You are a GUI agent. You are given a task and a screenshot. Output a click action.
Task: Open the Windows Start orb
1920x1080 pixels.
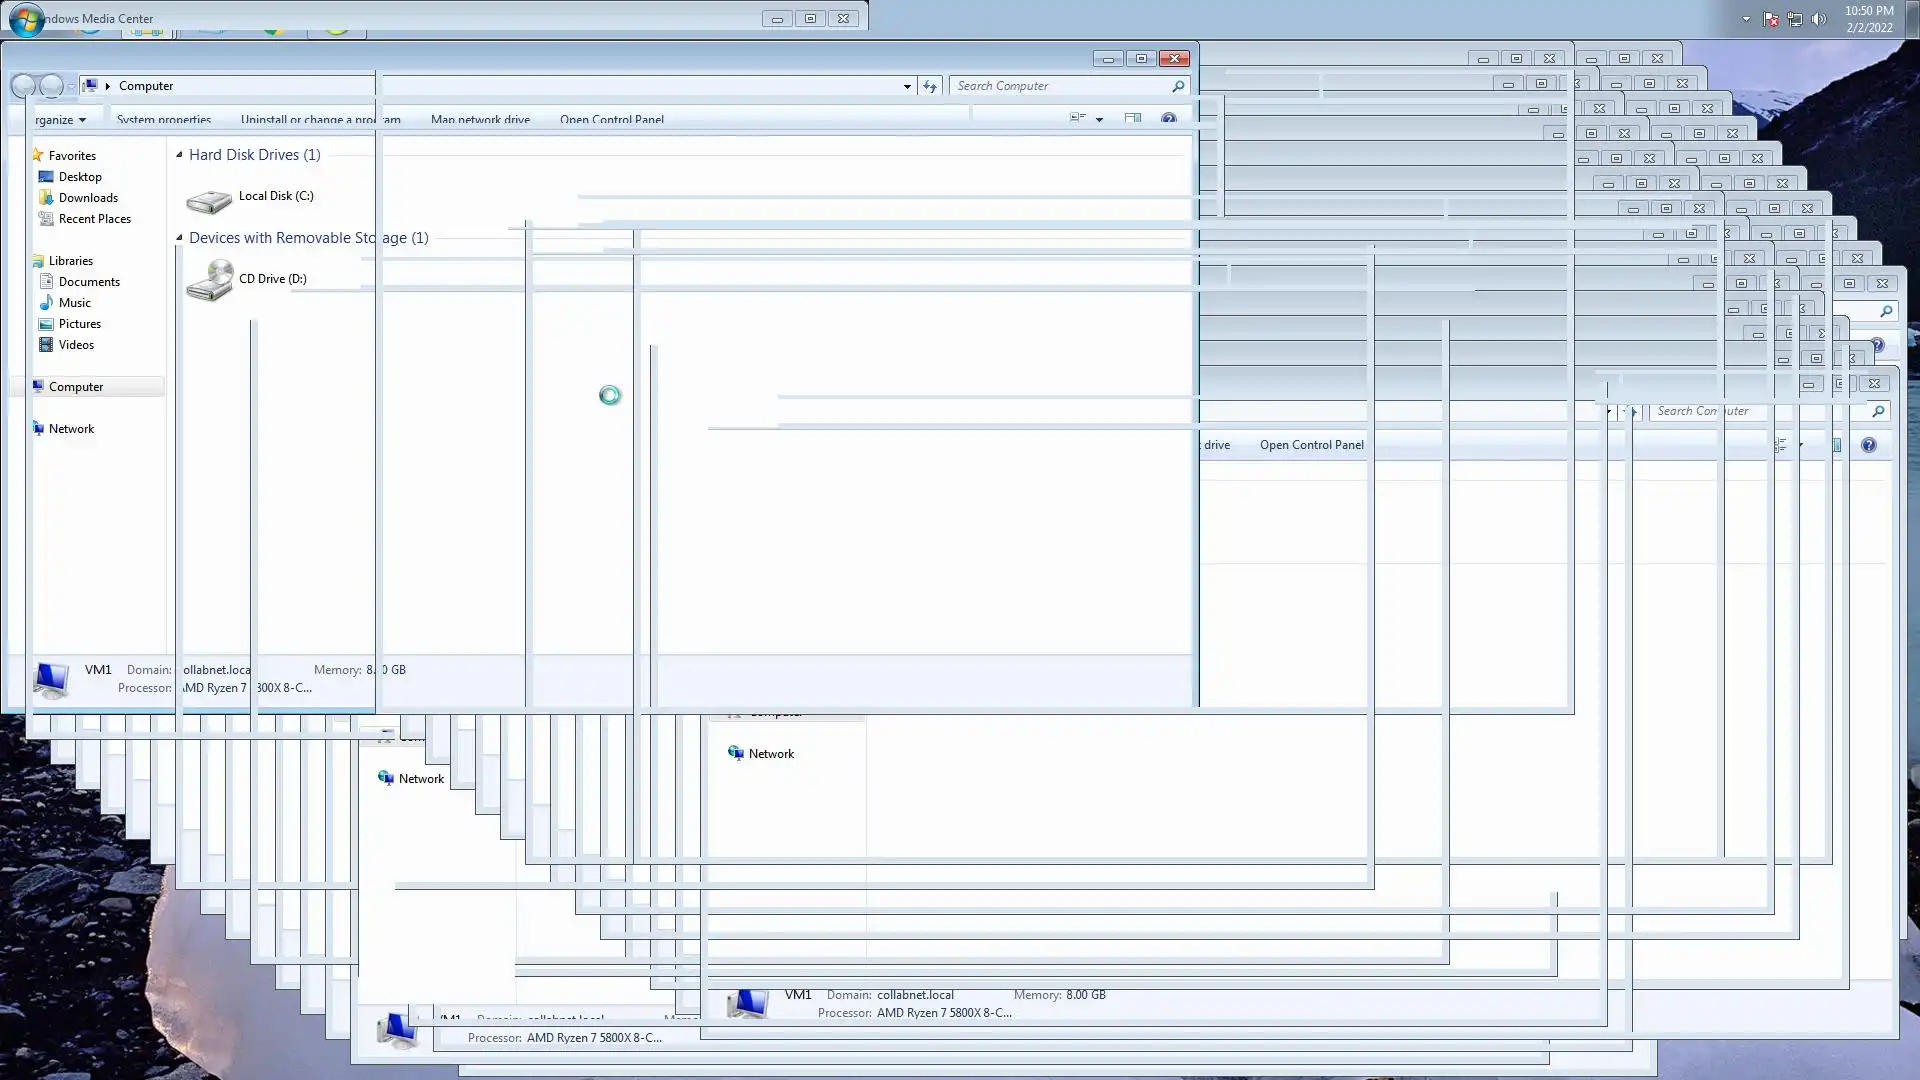(26, 19)
